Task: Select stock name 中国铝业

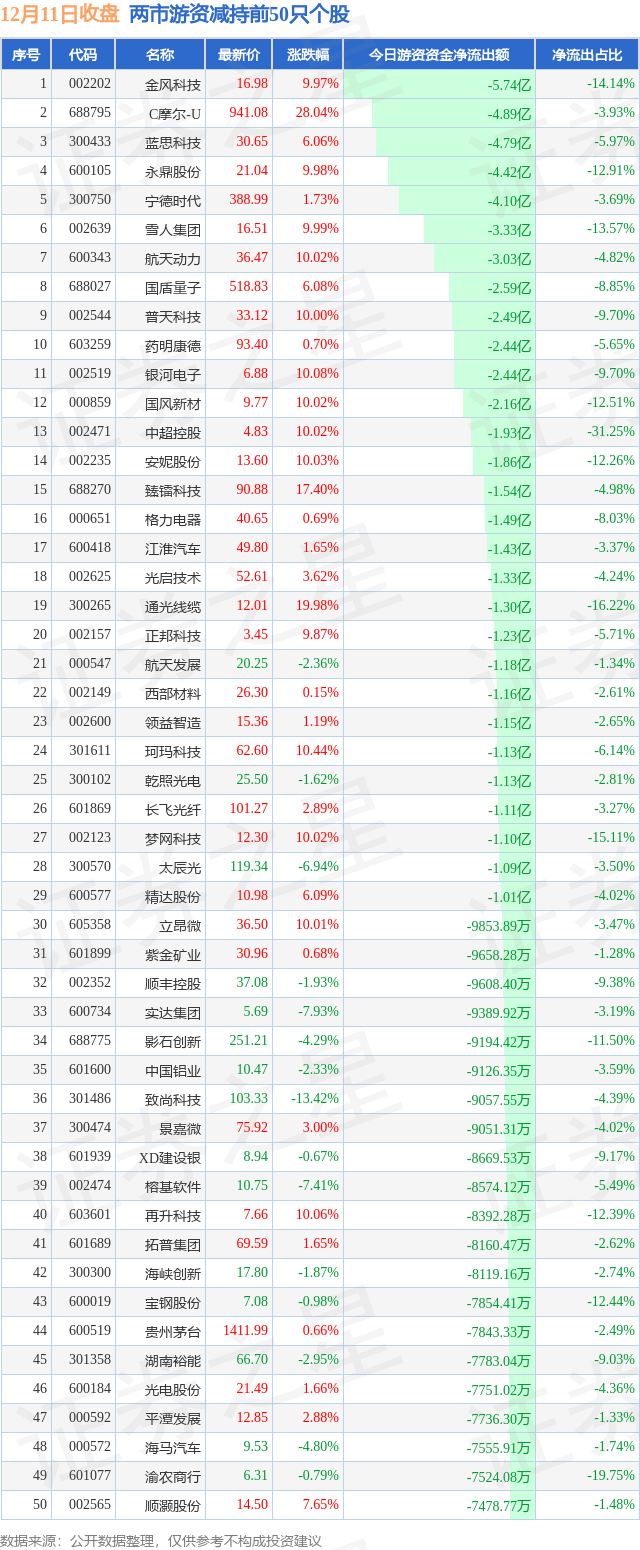Action: [173, 1070]
